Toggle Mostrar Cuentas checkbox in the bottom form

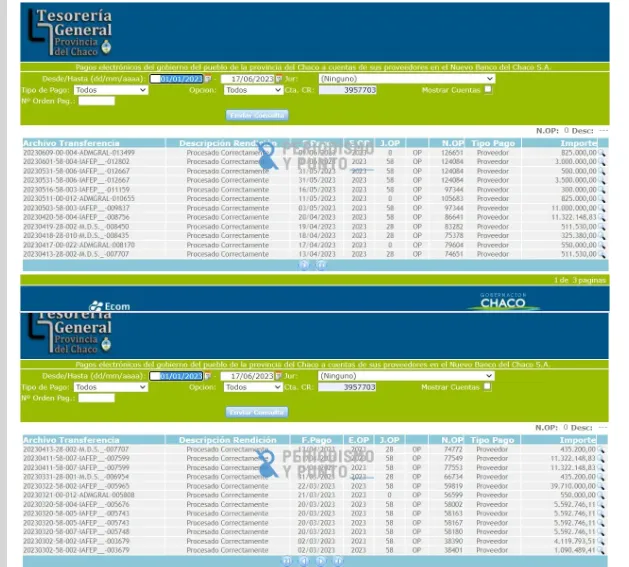click(488, 386)
